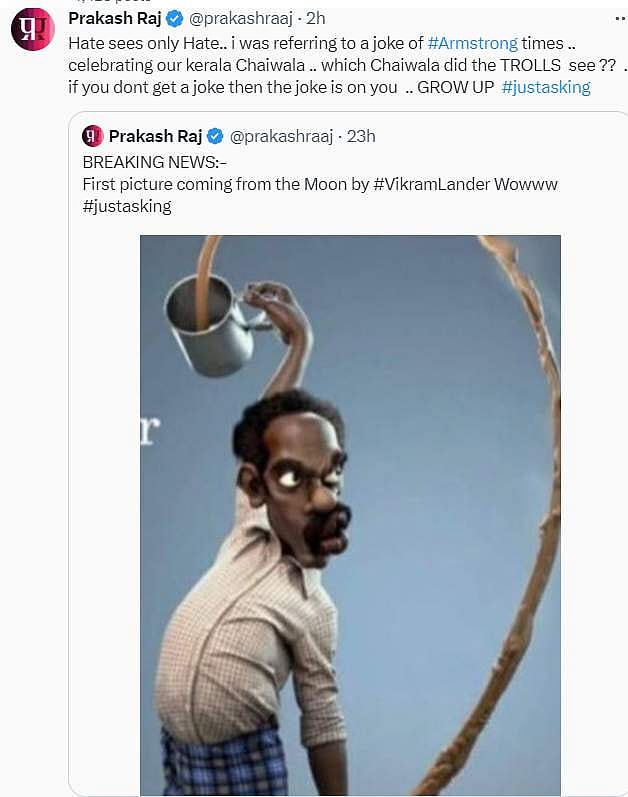Image resolution: width=628 pixels, height=797 pixels.
Task: Click the Prakash Raj profile avatar at top
Action: (33, 29)
